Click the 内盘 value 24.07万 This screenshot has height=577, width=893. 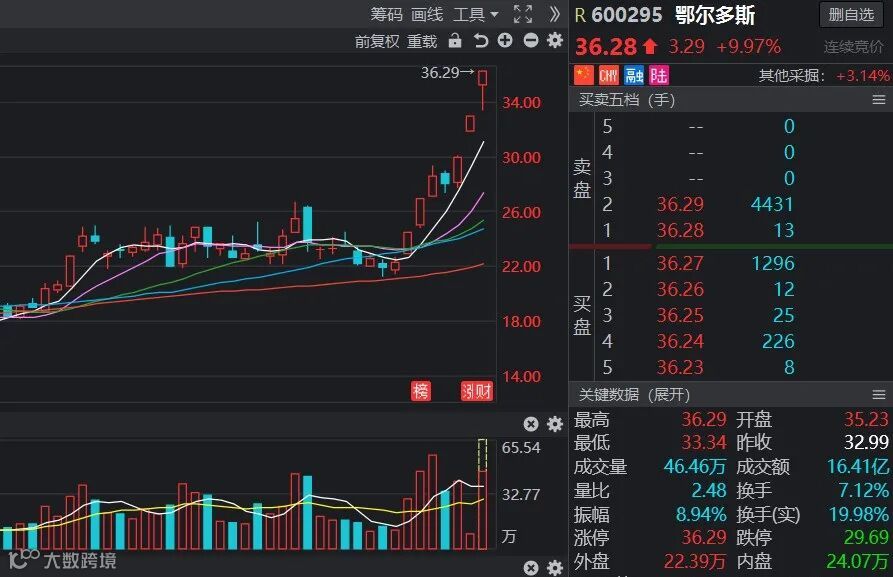coord(858,562)
